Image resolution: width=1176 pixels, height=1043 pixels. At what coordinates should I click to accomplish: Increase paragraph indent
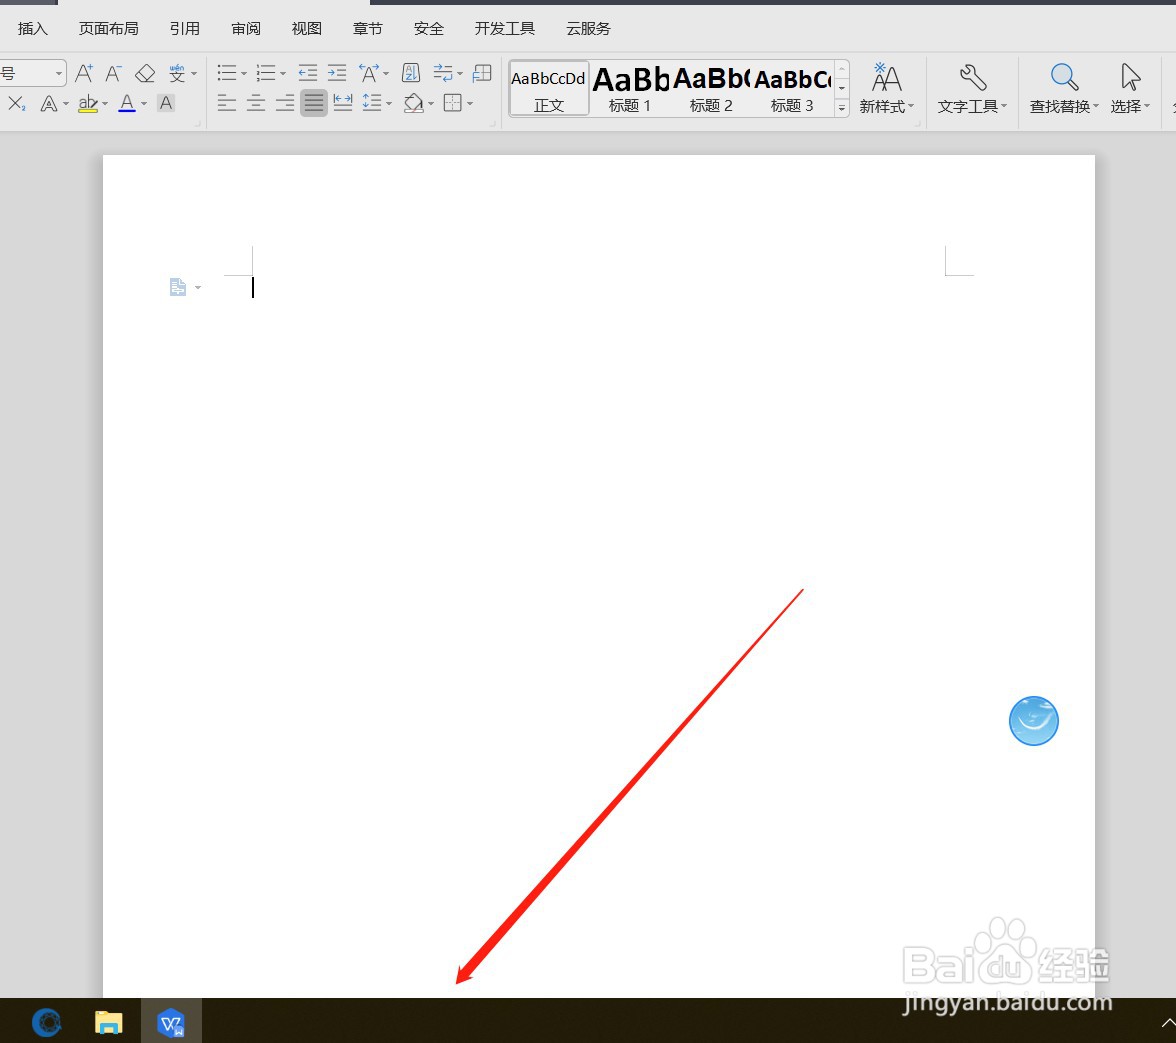[x=338, y=73]
